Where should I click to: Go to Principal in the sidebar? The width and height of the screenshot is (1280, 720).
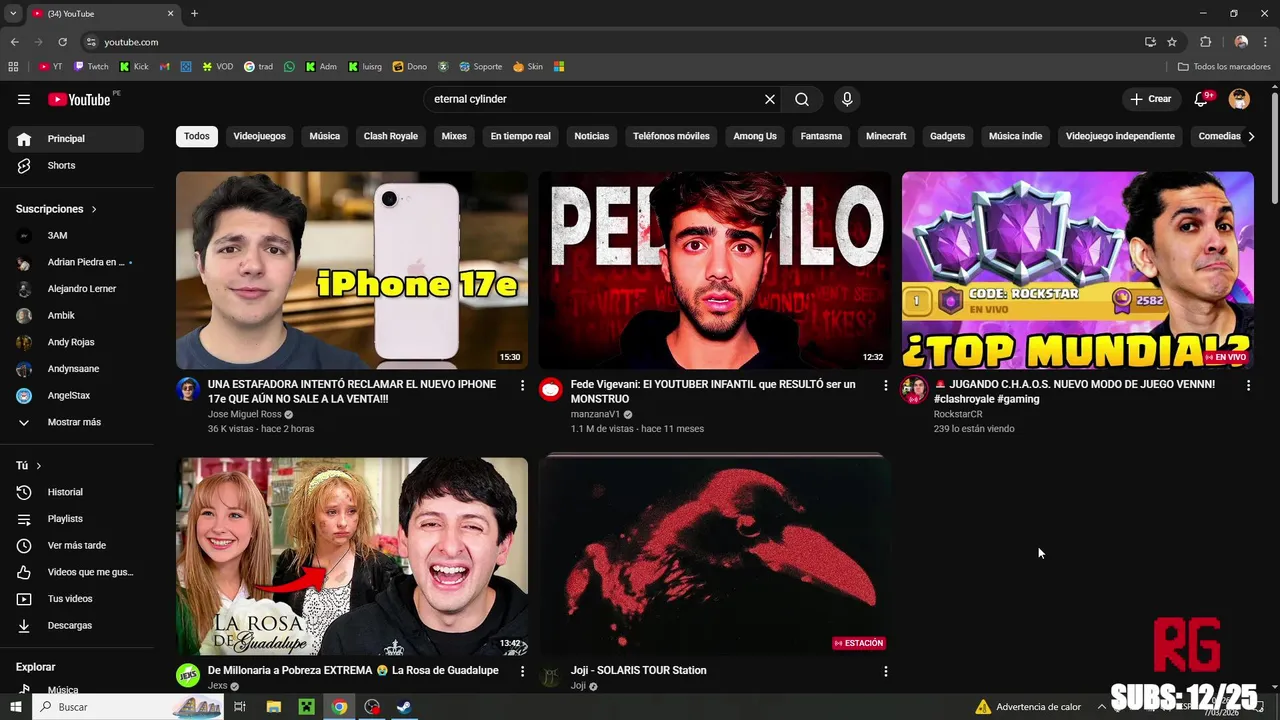pos(76,139)
